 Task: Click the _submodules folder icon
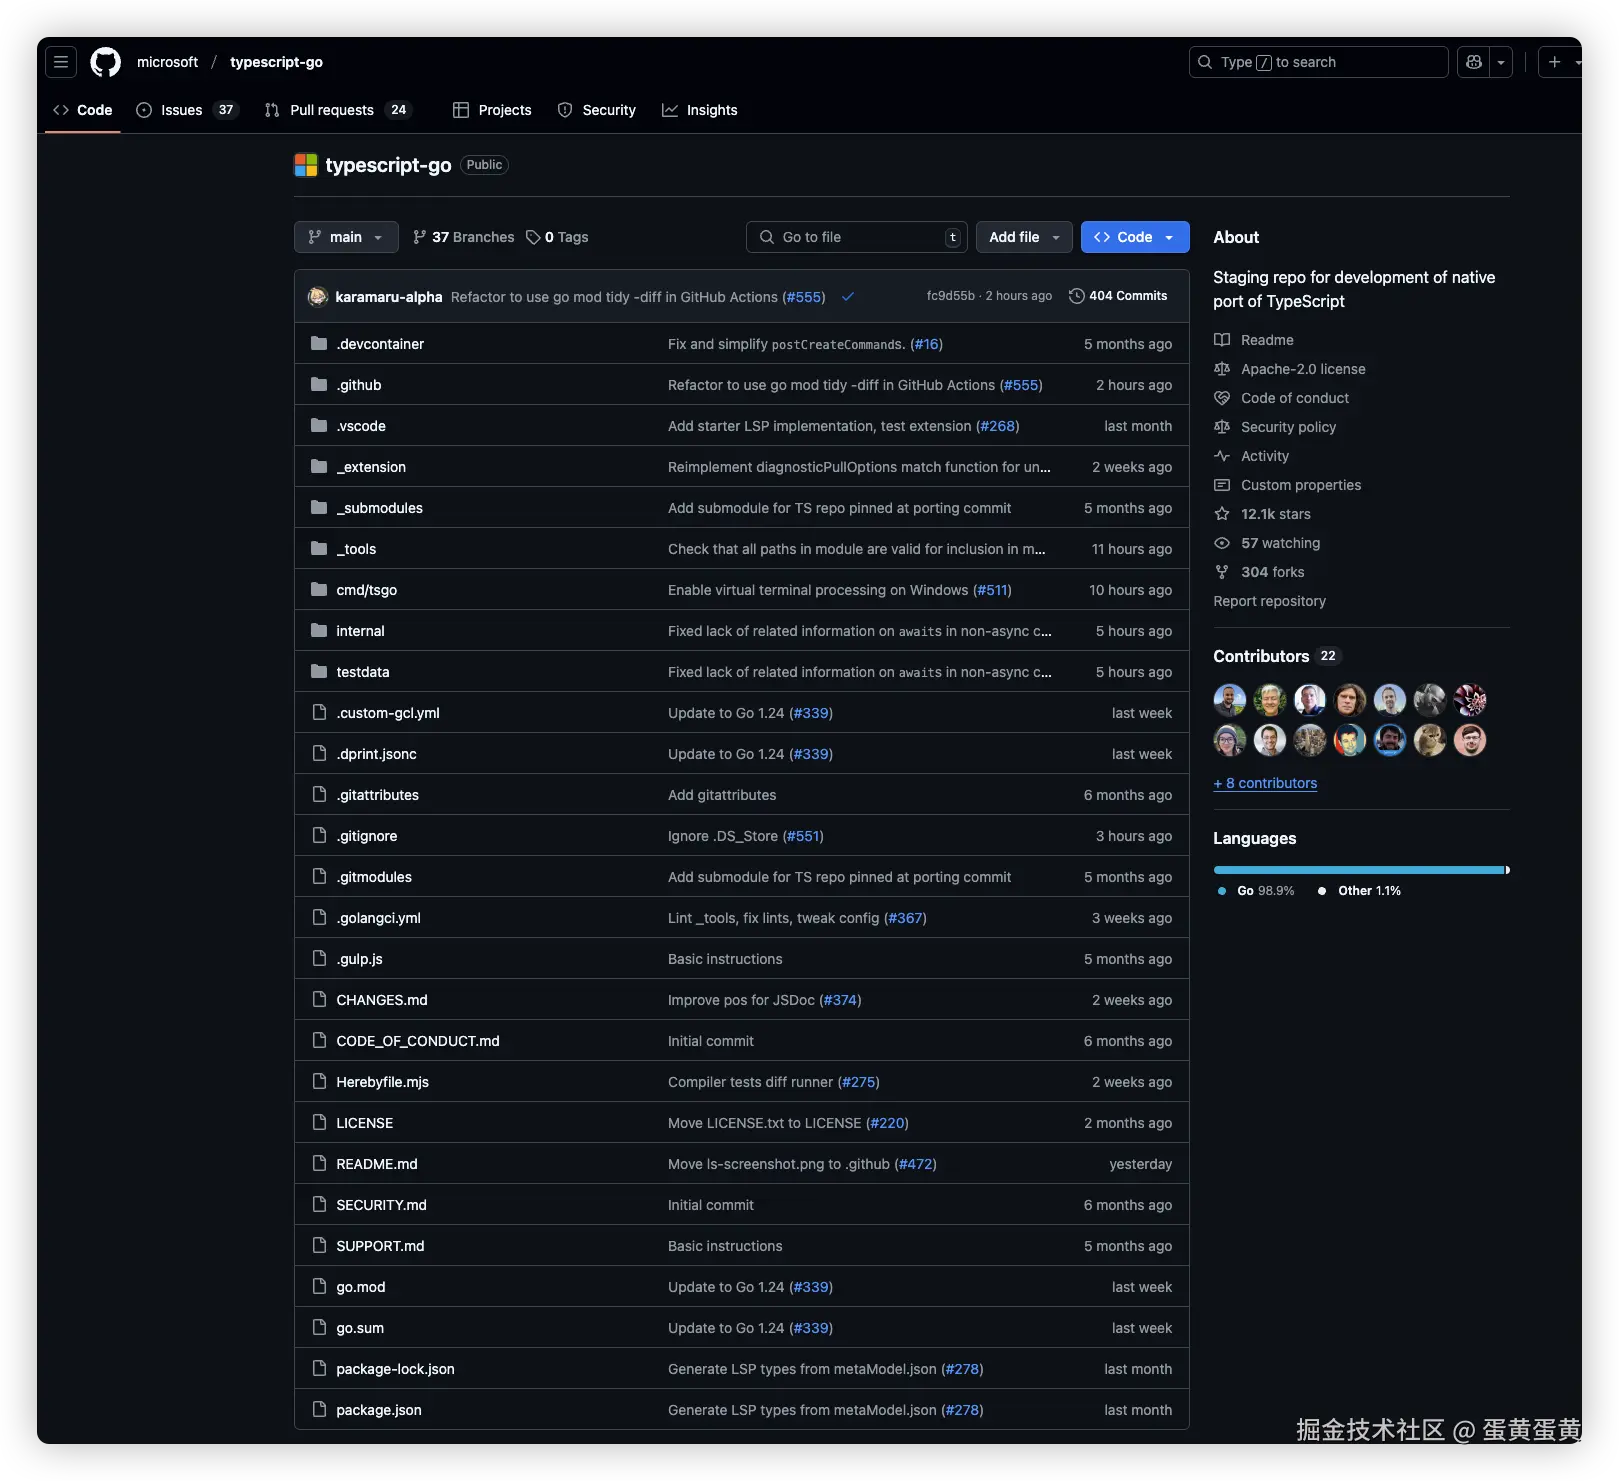tap(319, 508)
